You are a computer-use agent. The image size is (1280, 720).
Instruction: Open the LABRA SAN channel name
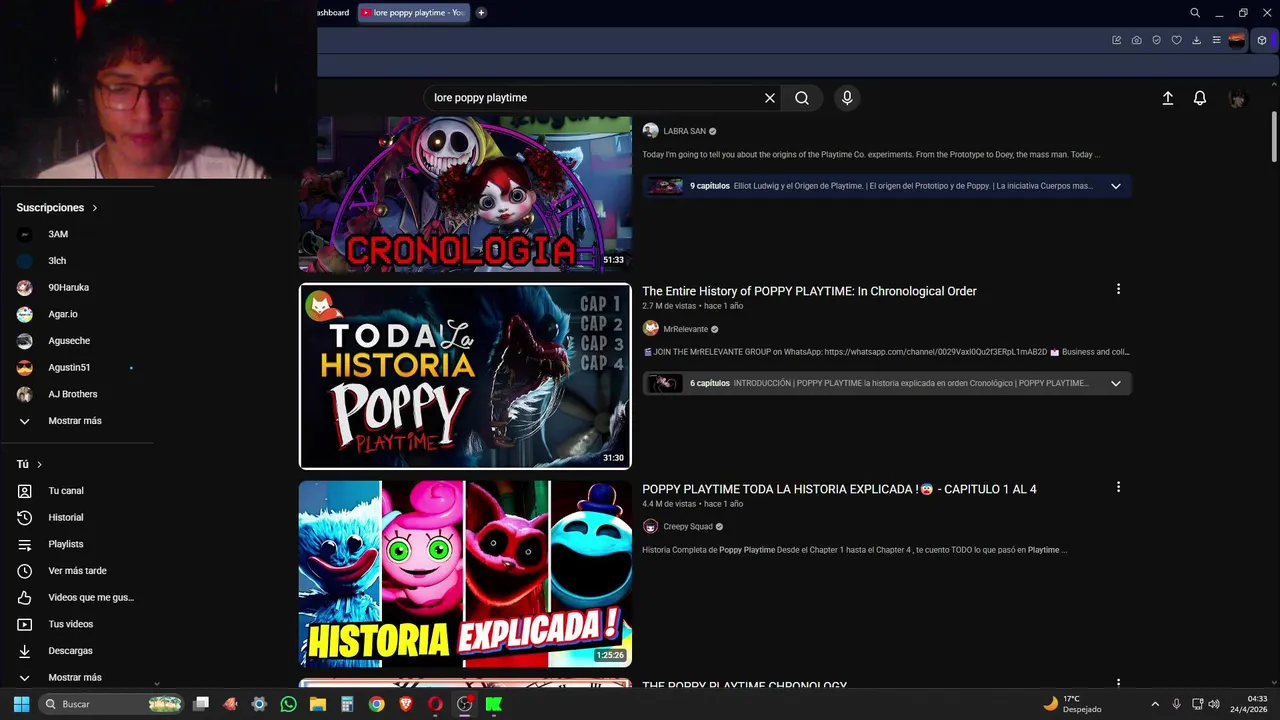(684, 131)
